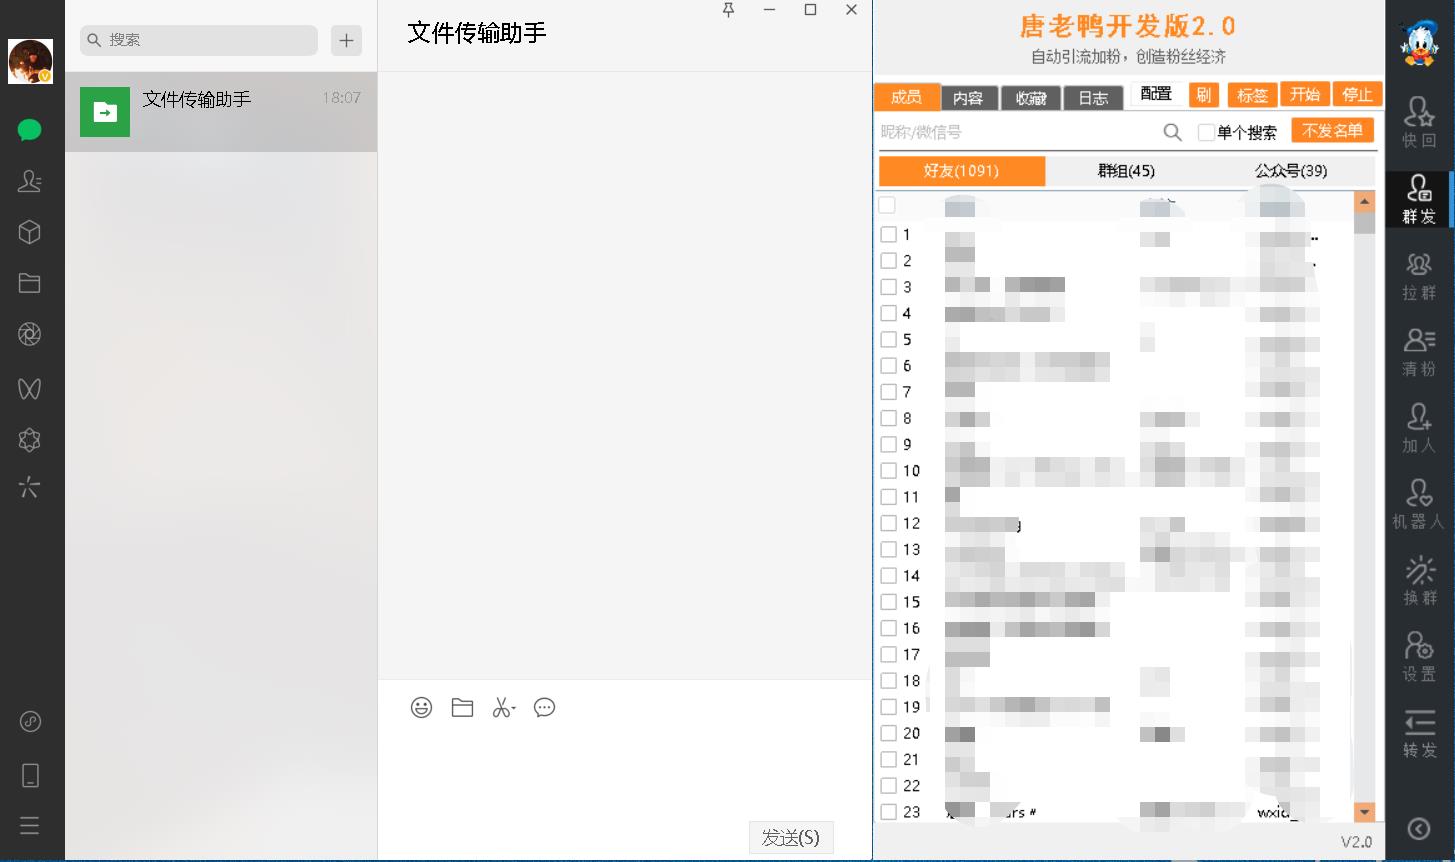
Task: Open the 加人 add people icon in the right sidebar
Action: pyautogui.click(x=1419, y=428)
